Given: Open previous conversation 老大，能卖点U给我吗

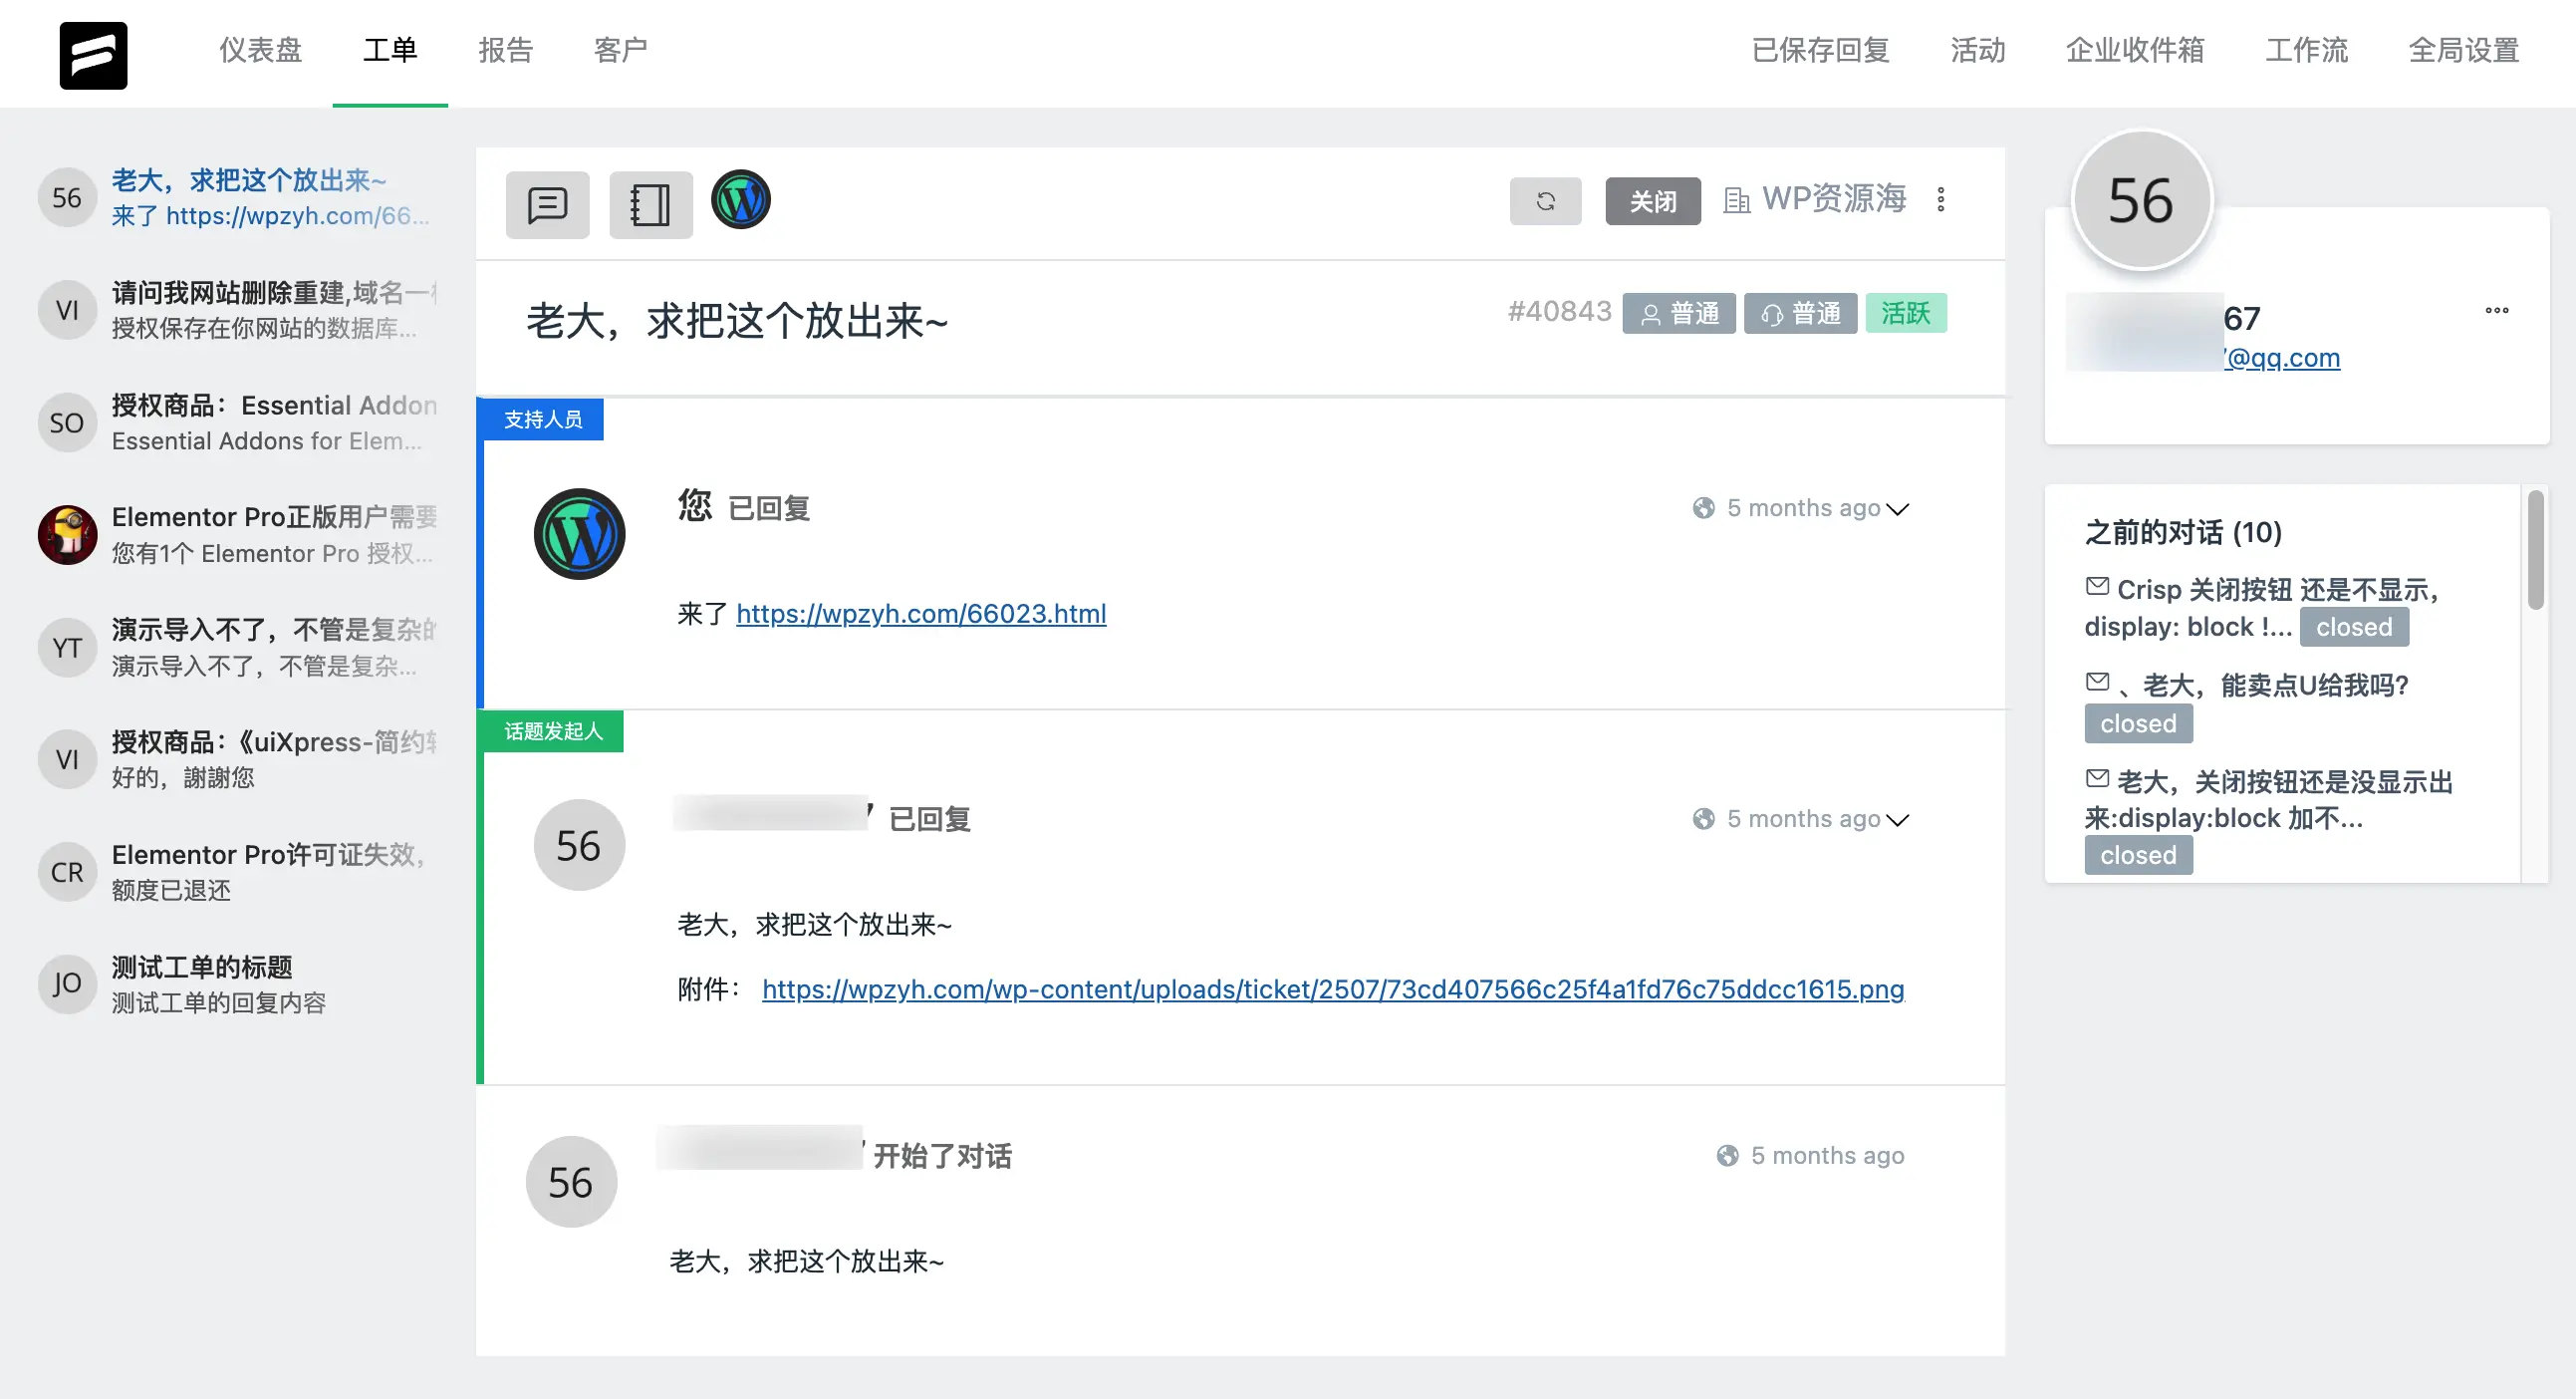Looking at the screenshot, I should coord(2263,685).
